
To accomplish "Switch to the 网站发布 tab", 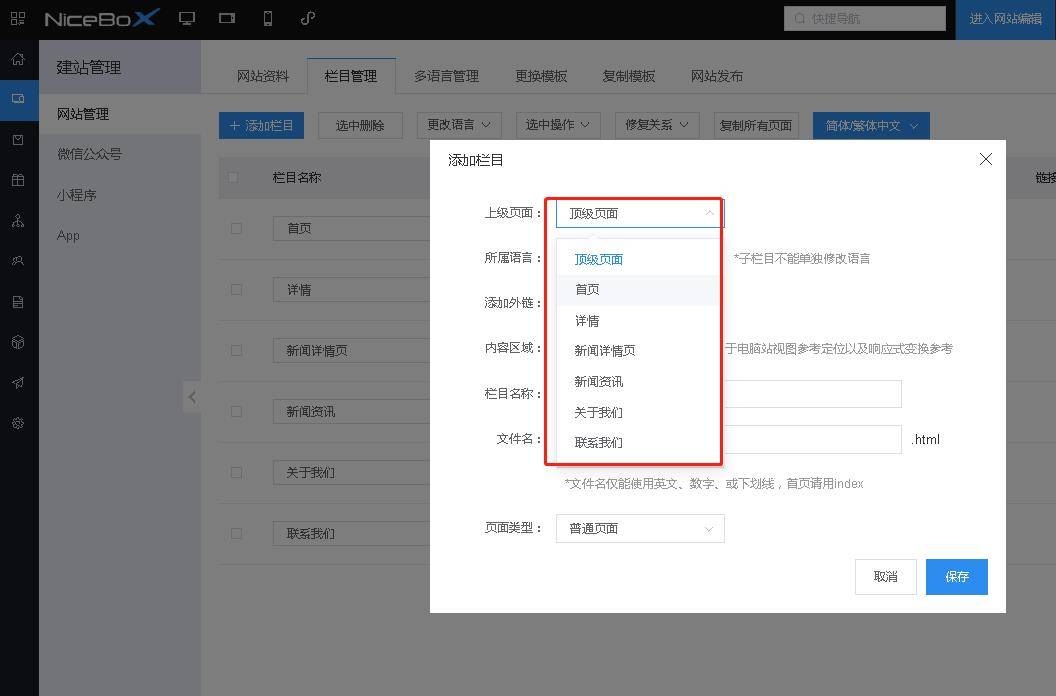I will [x=715, y=75].
